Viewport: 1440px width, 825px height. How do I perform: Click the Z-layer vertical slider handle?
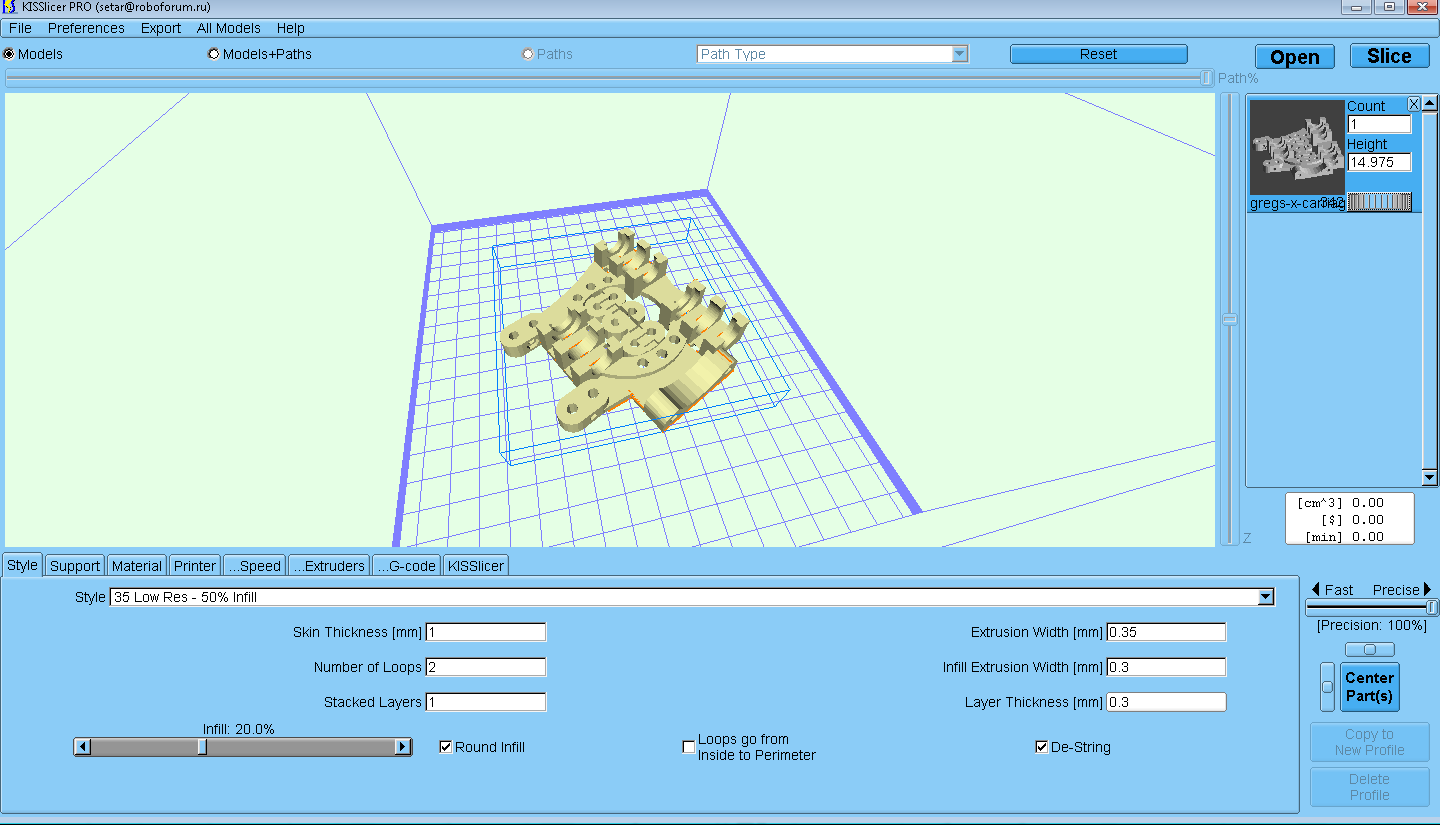click(1230, 320)
